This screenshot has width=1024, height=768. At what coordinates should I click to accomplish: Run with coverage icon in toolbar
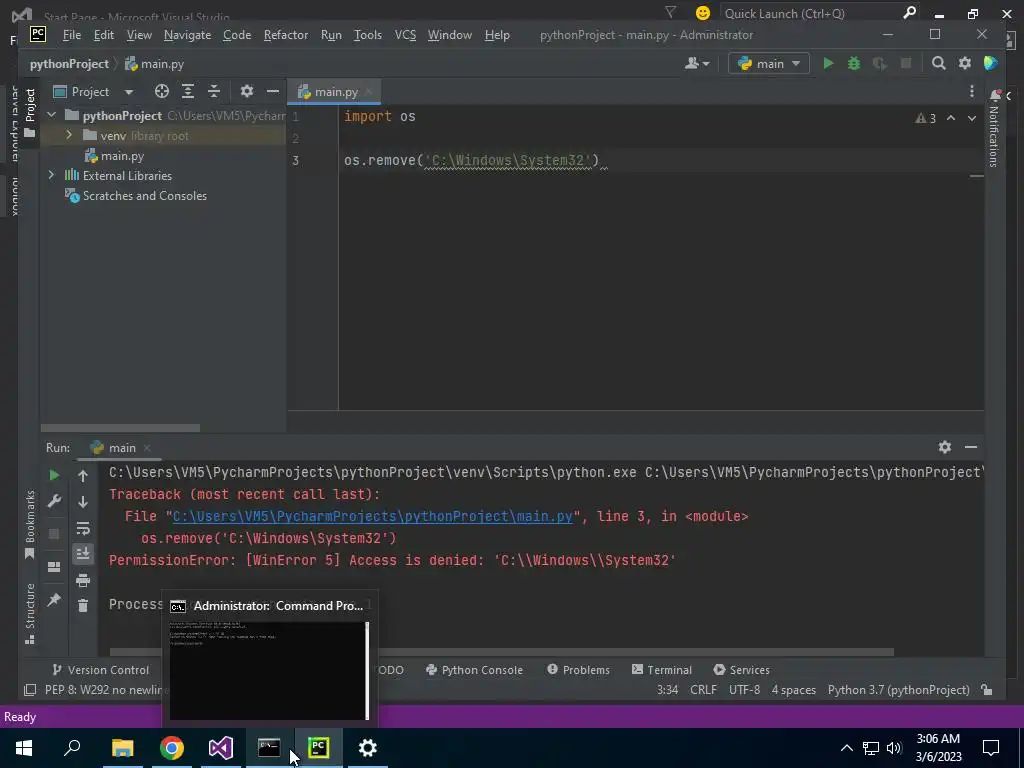click(880, 63)
